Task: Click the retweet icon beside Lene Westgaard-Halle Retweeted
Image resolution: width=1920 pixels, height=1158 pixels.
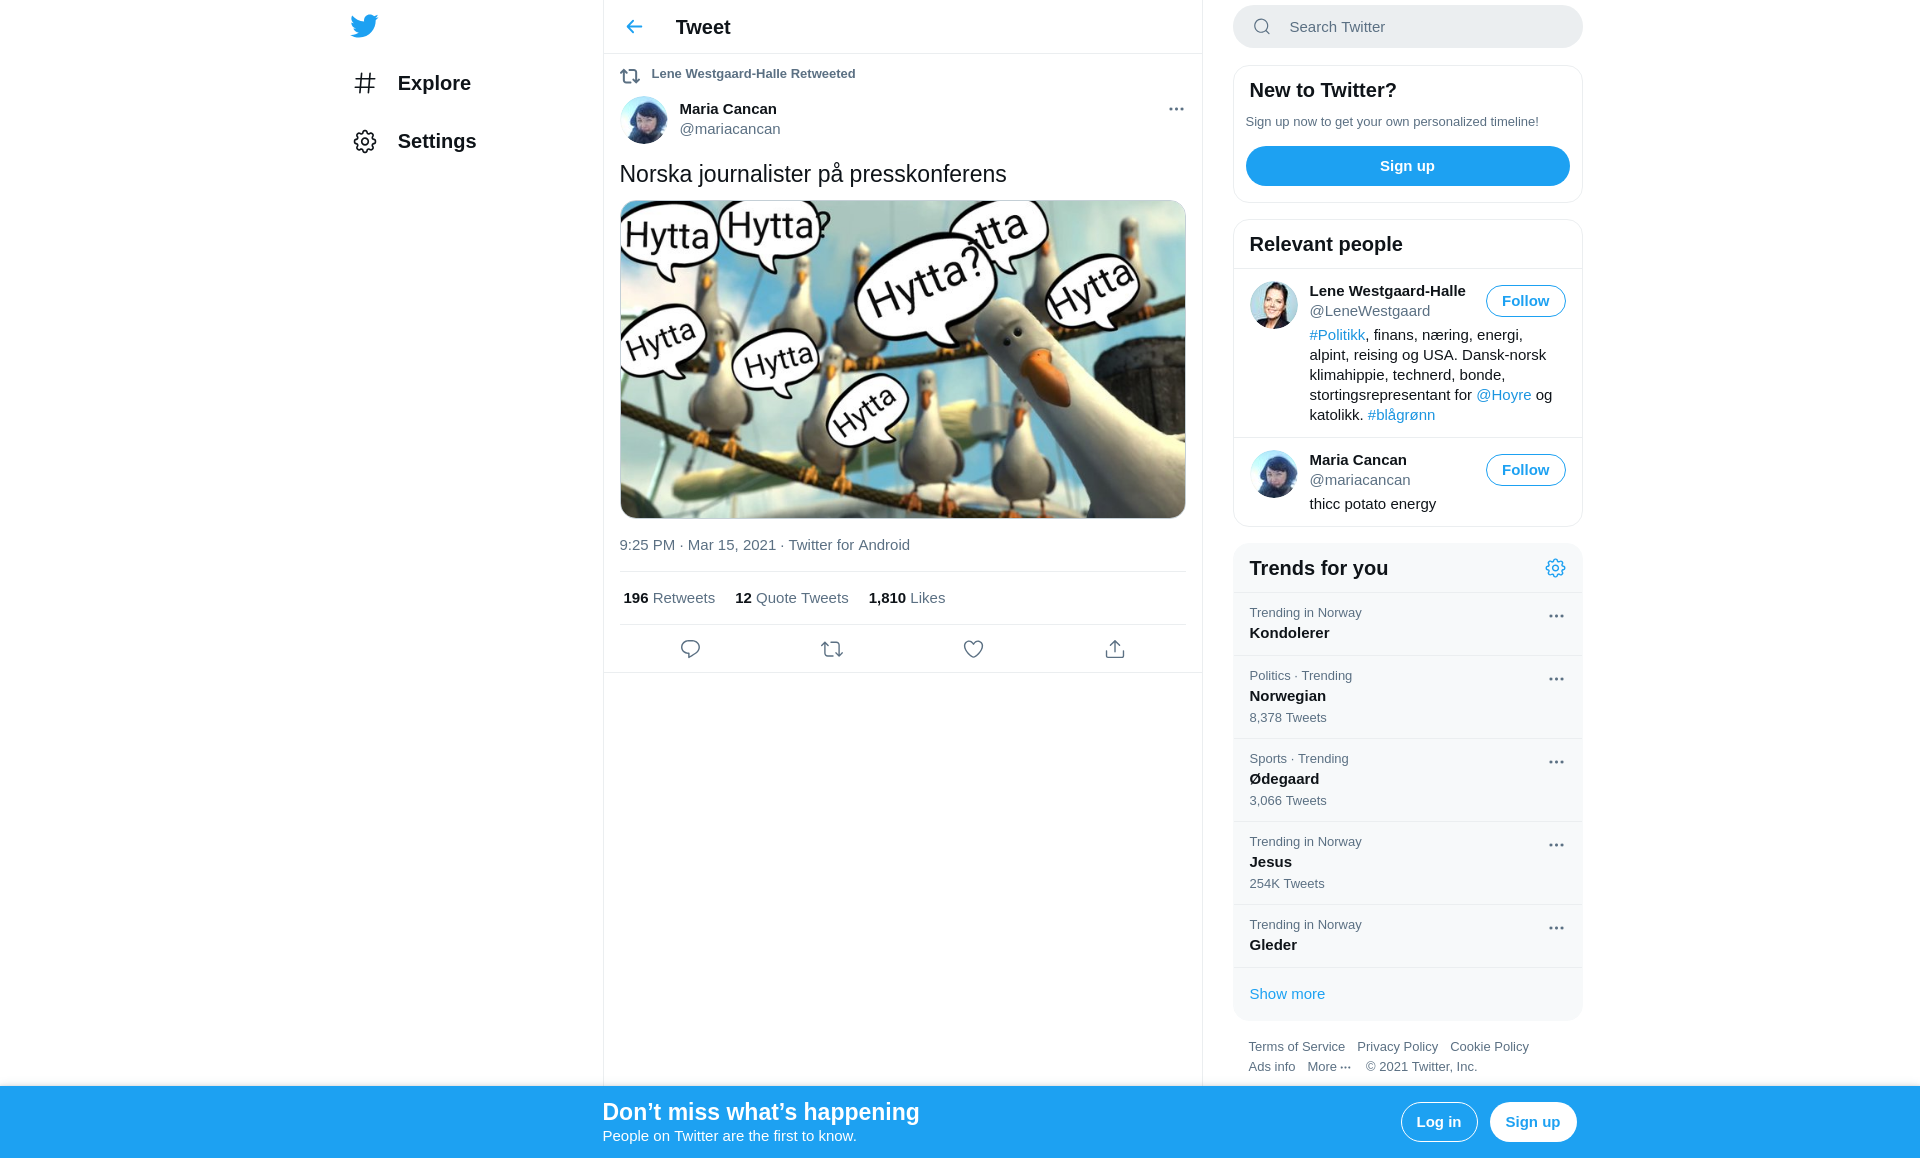Action: (630, 76)
